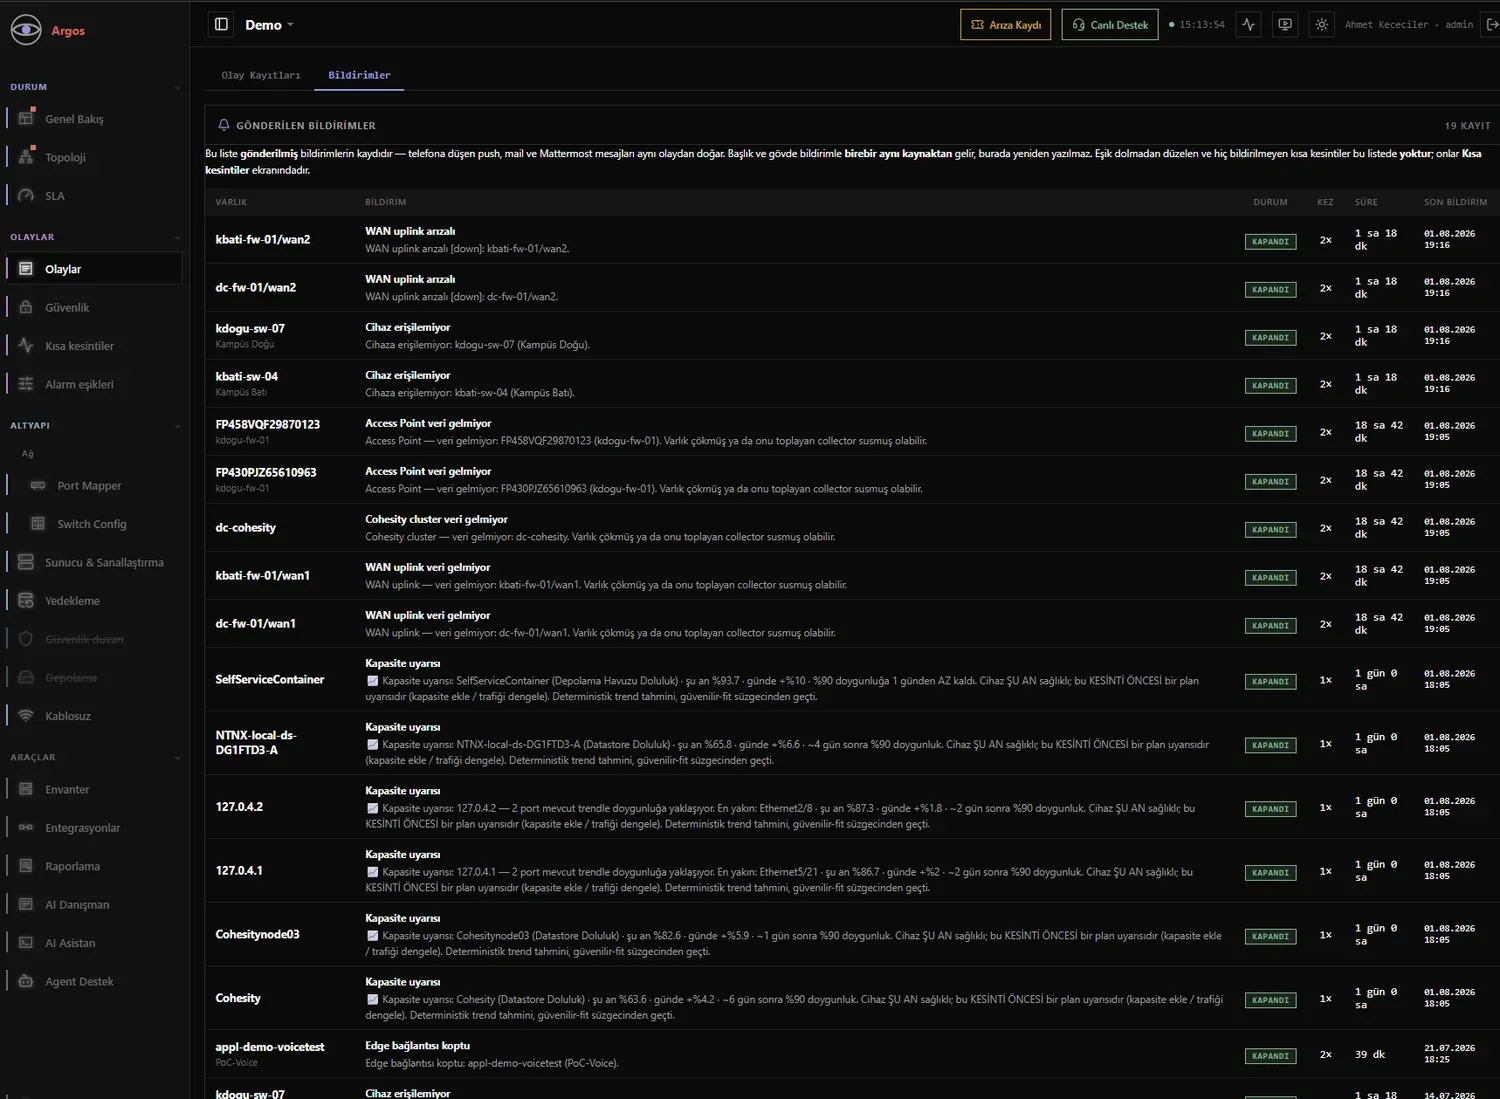Click the logout icon next to admin
Viewport: 1500px width, 1099px height.
(1492, 25)
